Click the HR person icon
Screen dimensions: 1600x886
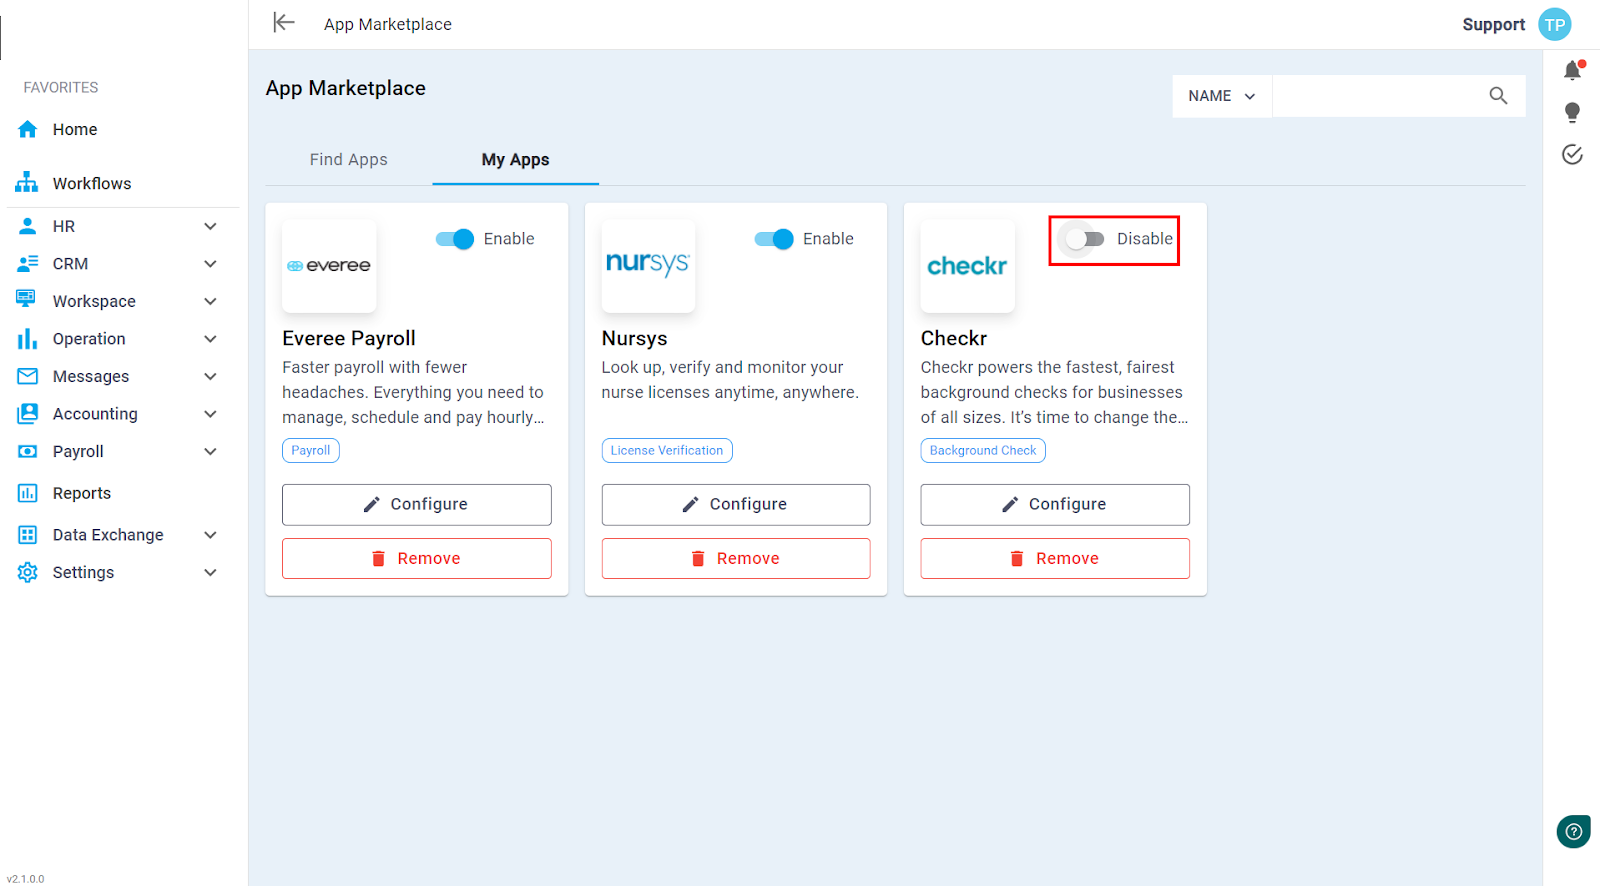(x=28, y=226)
